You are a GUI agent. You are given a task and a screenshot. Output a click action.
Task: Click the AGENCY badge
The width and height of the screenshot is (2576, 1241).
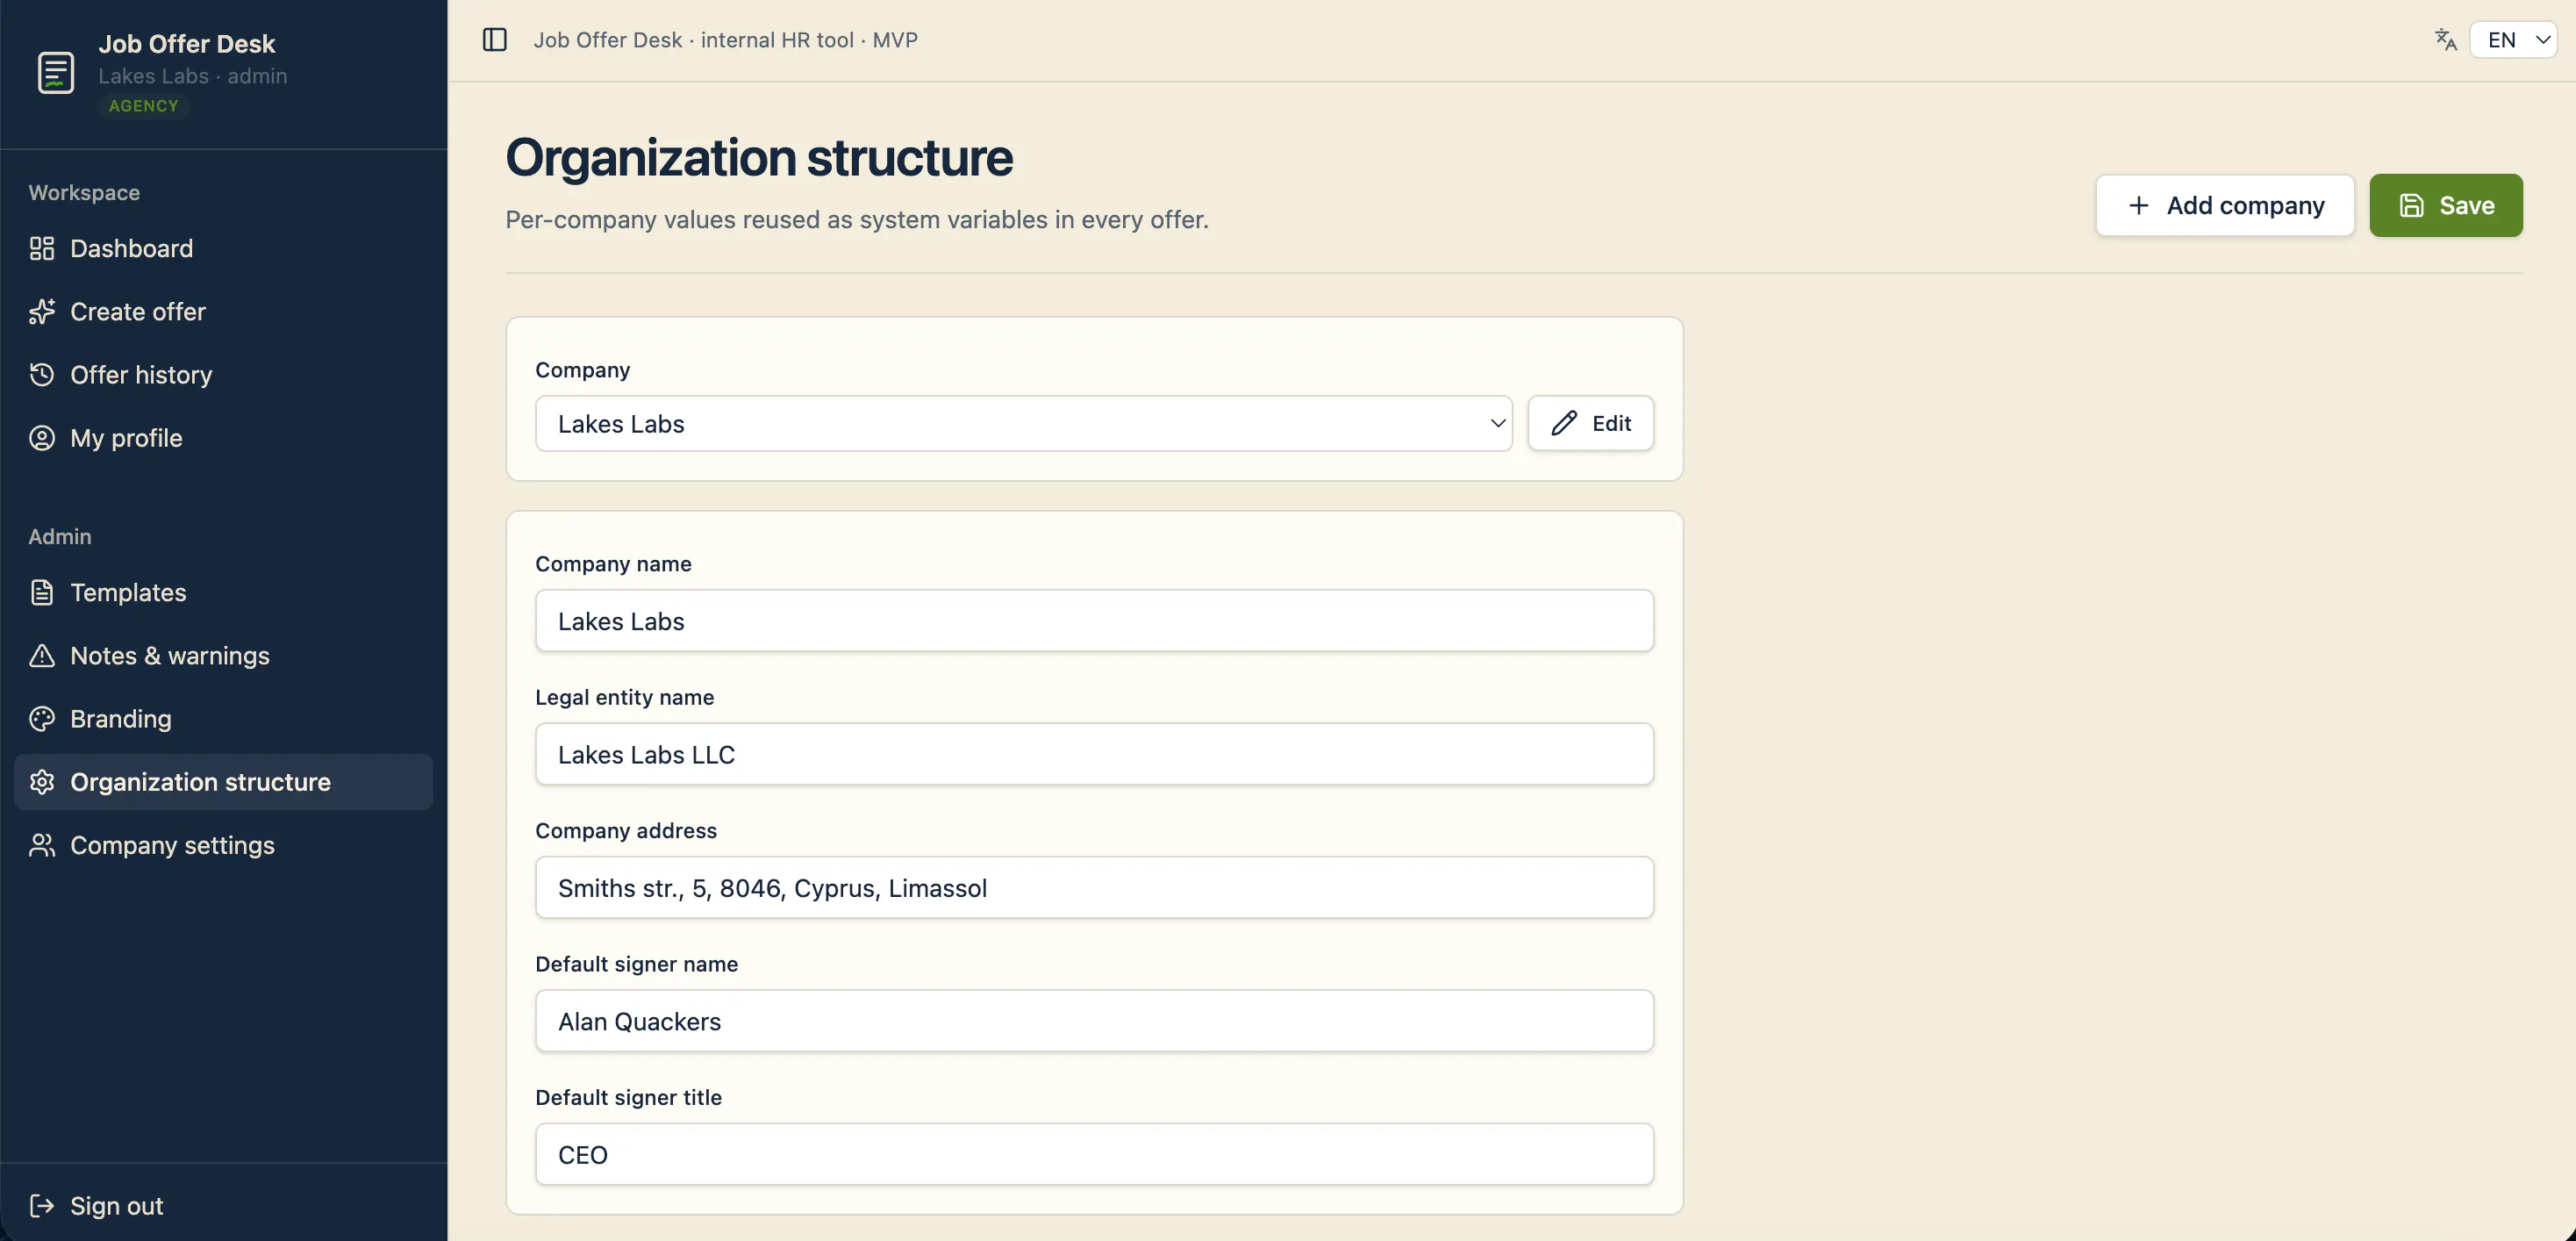point(143,106)
